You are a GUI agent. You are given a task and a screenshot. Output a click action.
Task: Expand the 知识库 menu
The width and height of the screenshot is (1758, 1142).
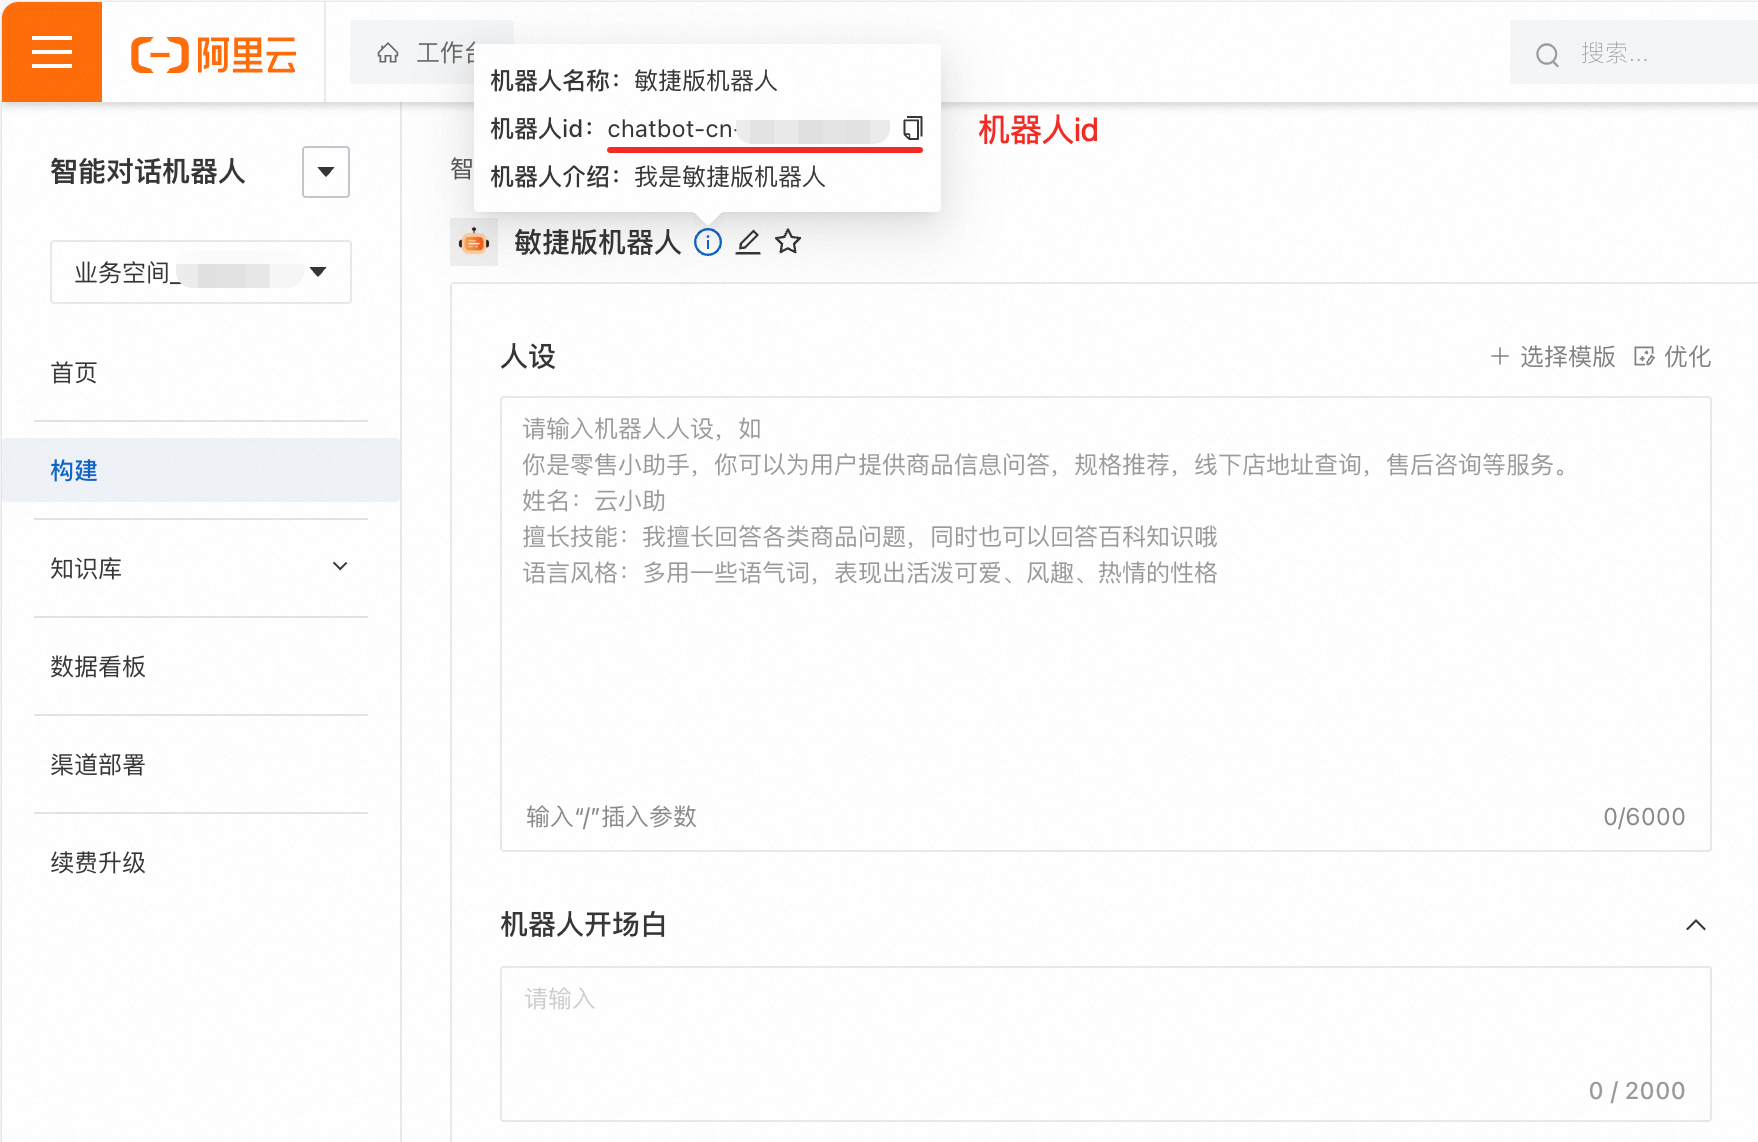201,568
